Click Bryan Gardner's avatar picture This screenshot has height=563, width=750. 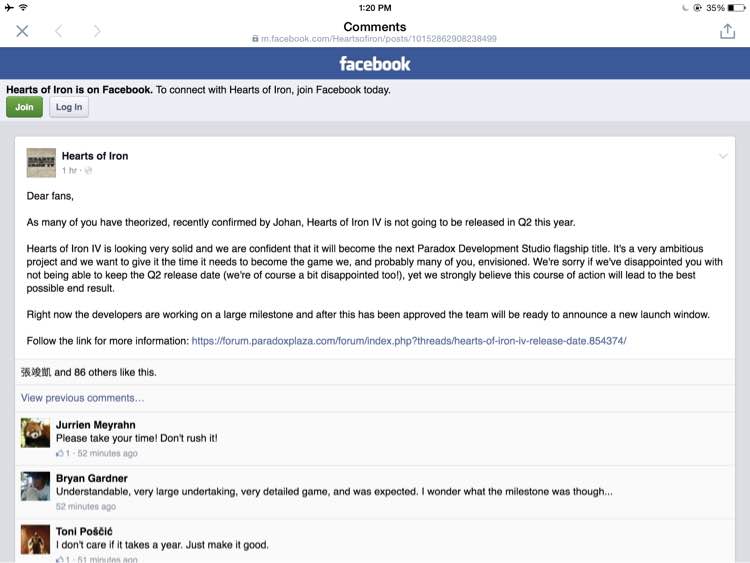pyautogui.click(x=35, y=486)
